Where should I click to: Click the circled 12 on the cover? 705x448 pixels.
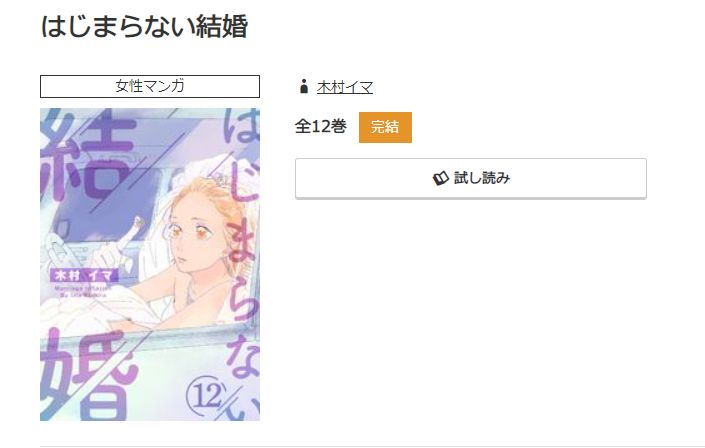click(x=205, y=396)
